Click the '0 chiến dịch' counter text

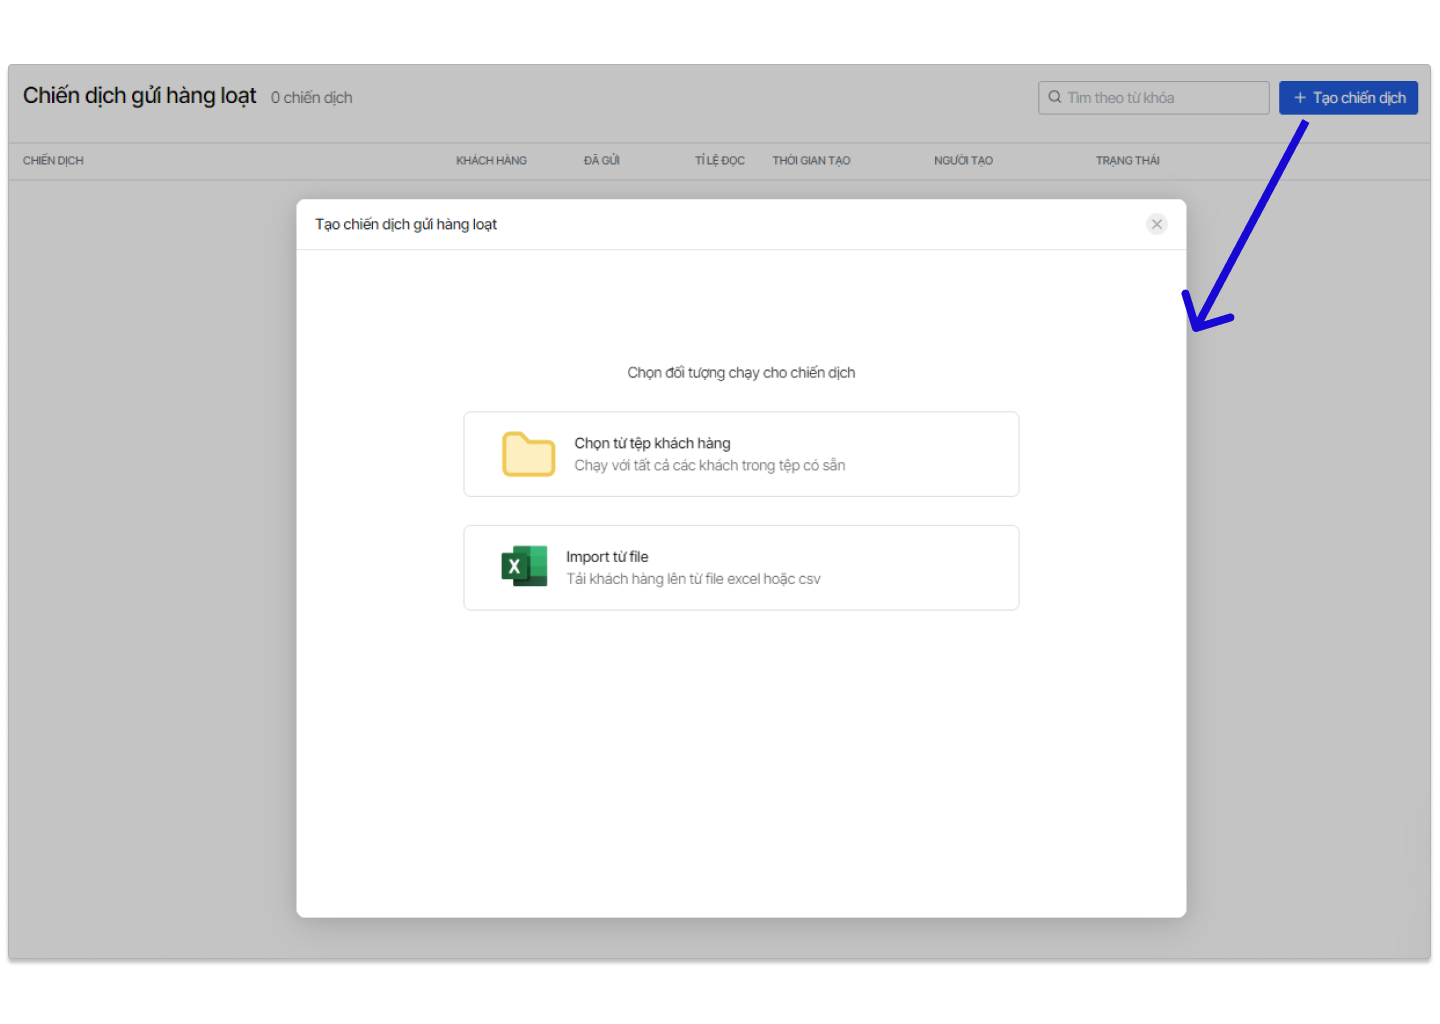click(x=312, y=98)
